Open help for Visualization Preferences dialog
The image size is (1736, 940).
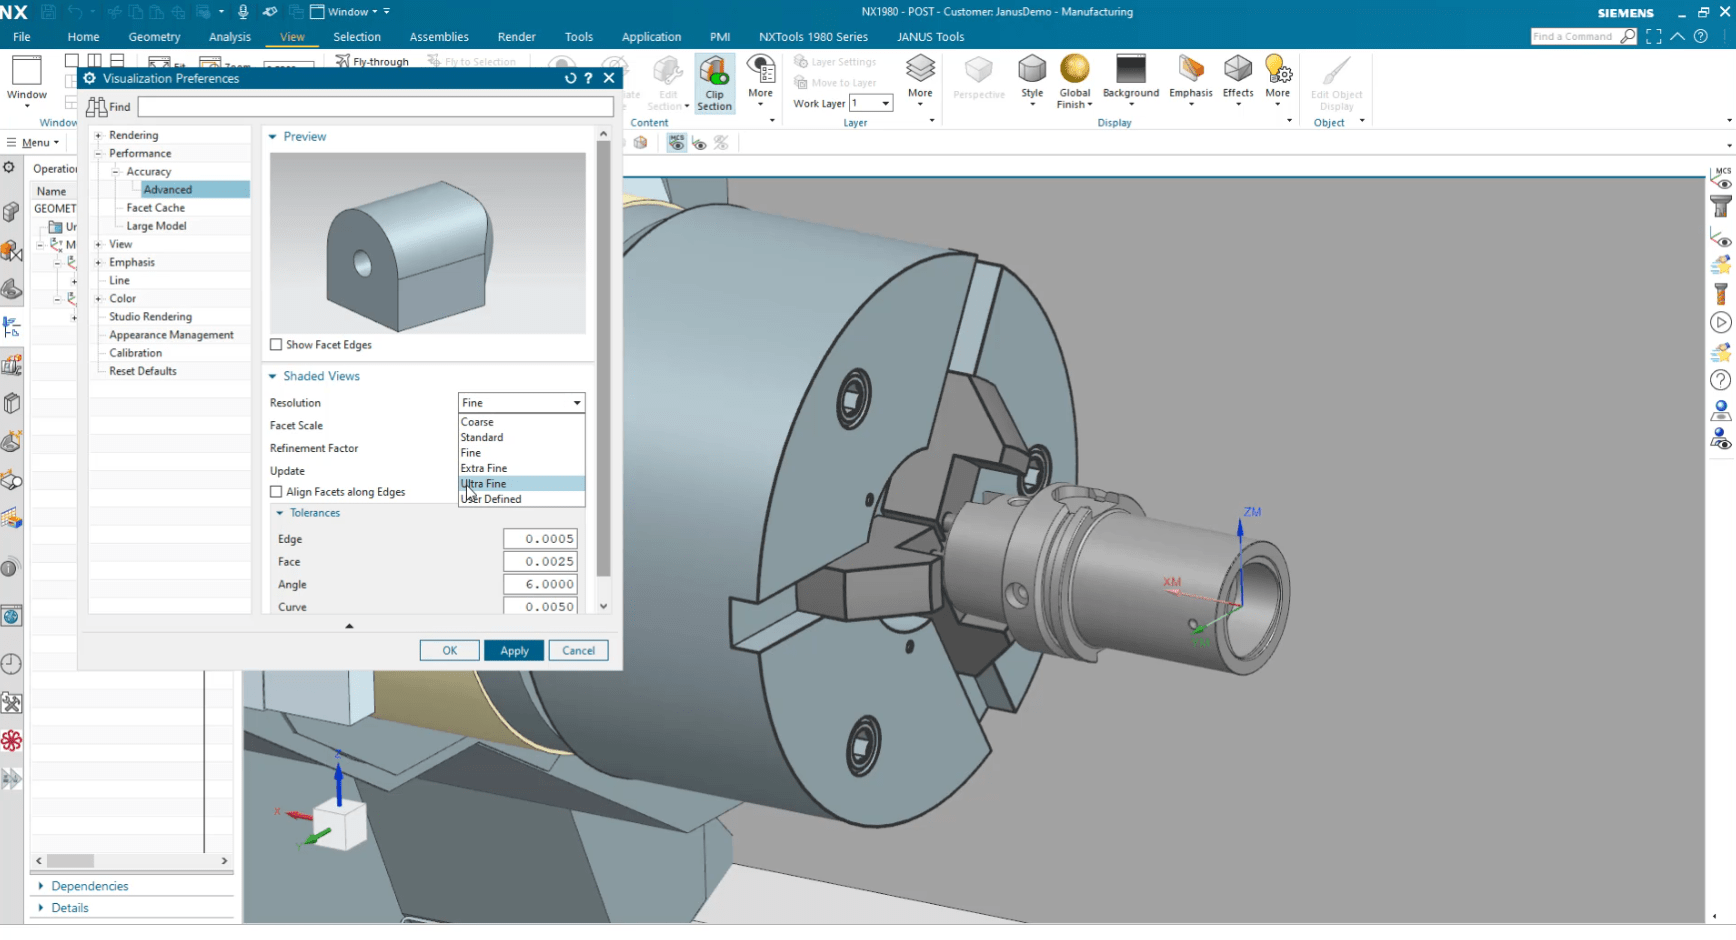pos(588,78)
